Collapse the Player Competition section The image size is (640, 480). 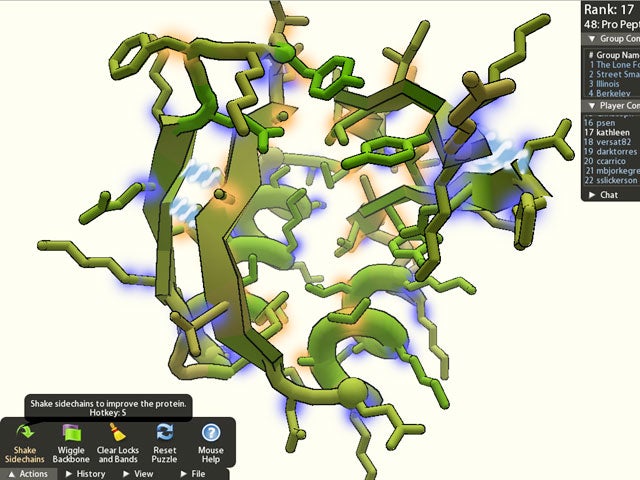(x=612, y=106)
